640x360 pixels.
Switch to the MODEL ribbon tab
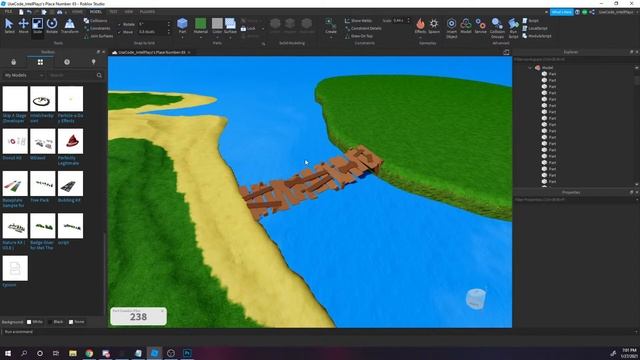[96, 12]
